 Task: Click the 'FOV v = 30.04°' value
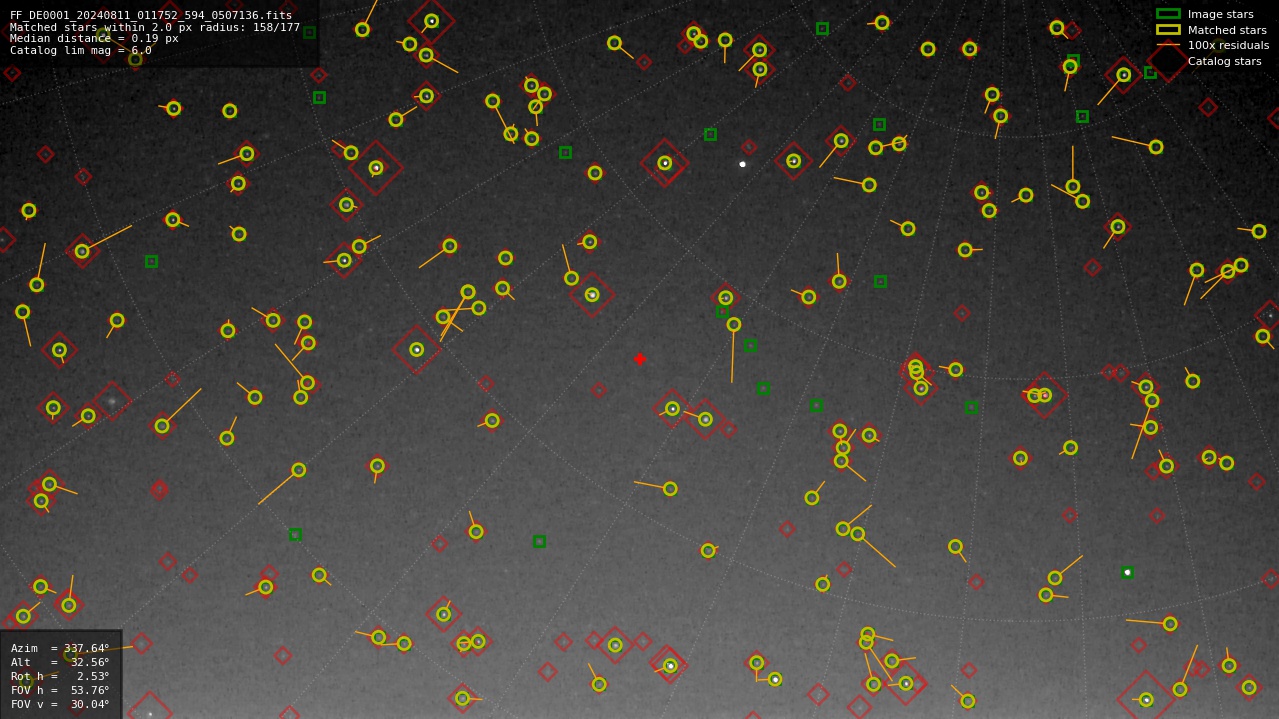[x=60, y=704]
